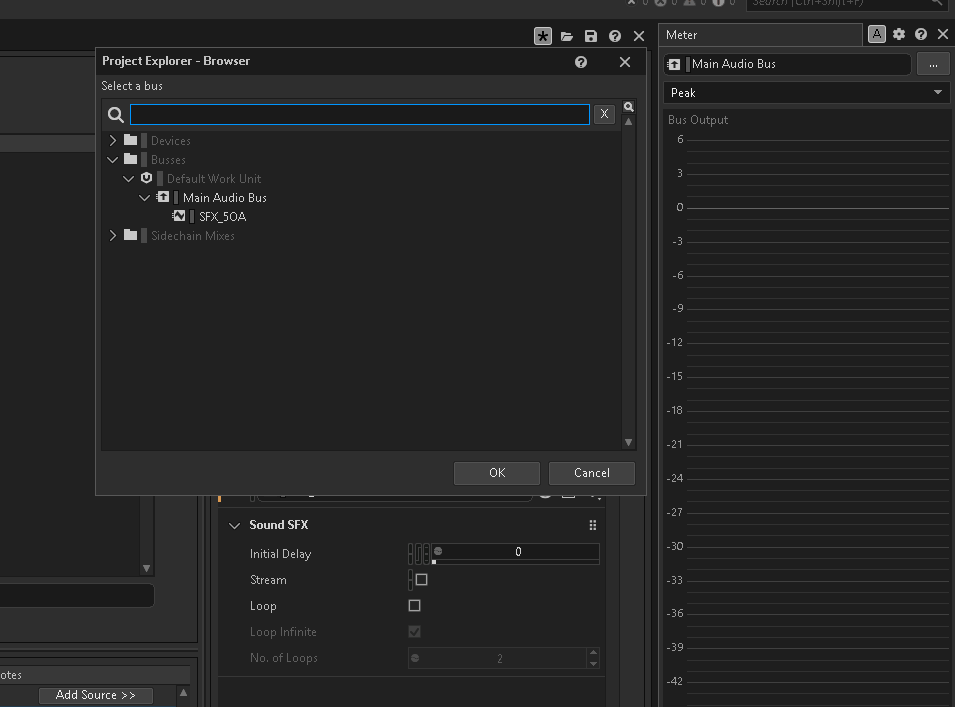Image resolution: width=955 pixels, height=707 pixels.
Task: Collapse the Default Work Unit node
Action: pos(129,179)
